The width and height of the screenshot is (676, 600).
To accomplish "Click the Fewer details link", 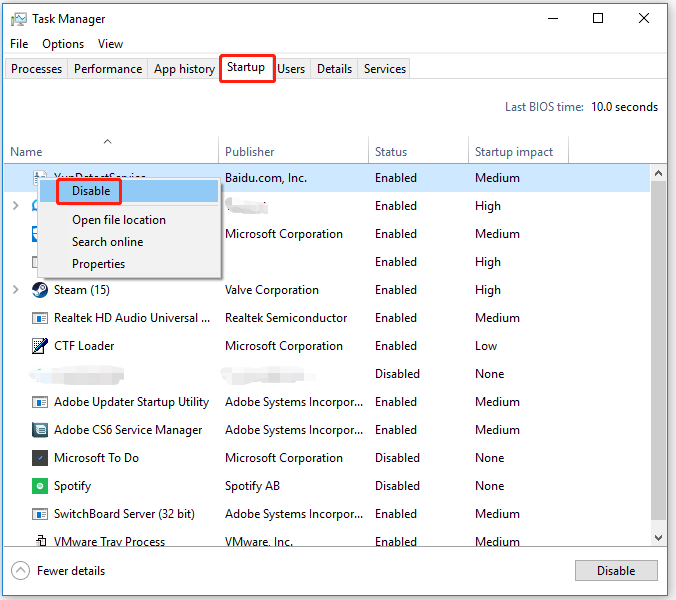I will [x=71, y=571].
